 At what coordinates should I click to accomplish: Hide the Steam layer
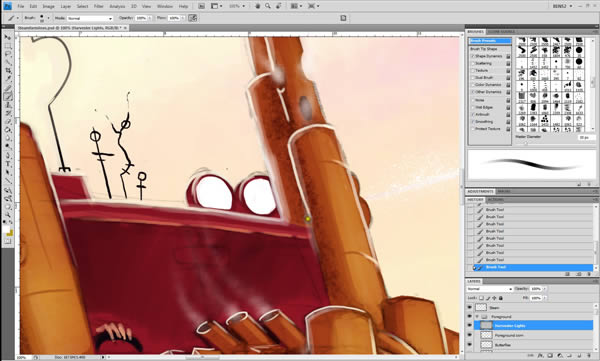[x=470, y=308]
